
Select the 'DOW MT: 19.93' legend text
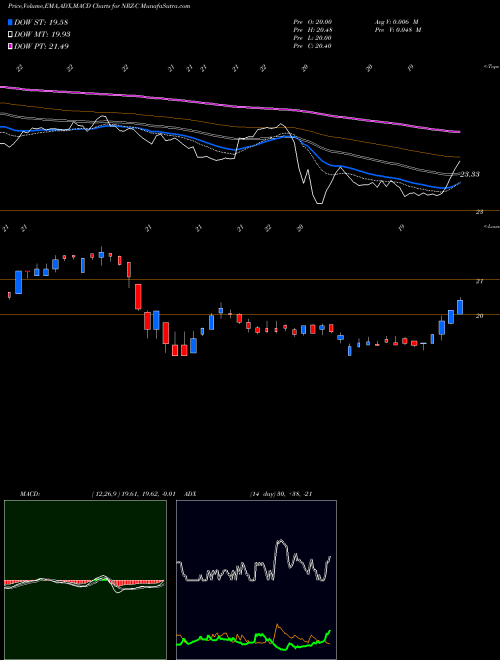click(x=43, y=35)
